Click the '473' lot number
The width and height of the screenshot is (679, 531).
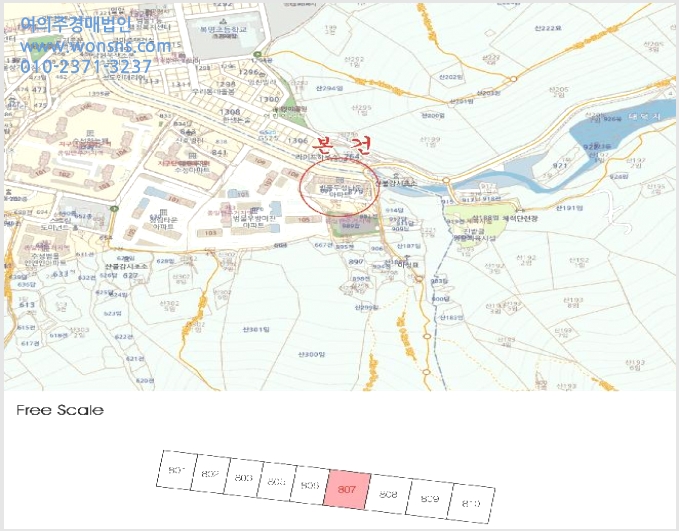39,90
